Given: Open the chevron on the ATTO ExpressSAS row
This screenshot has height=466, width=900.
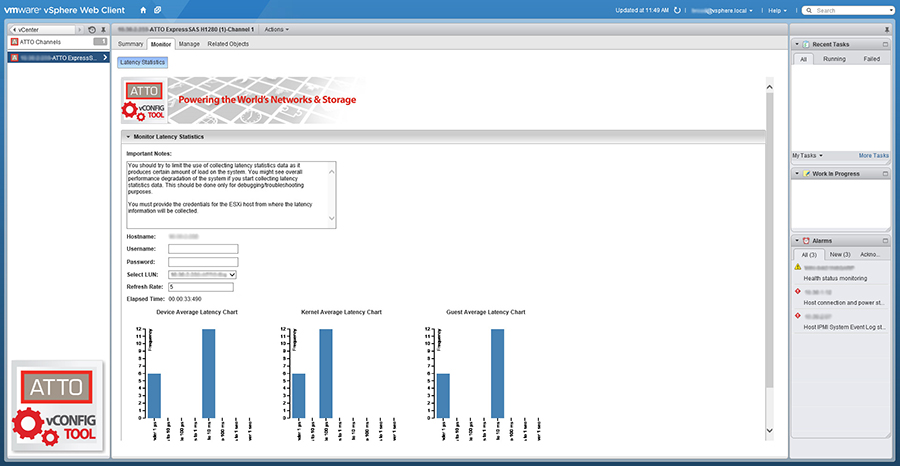Looking at the screenshot, I should click(x=105, y=58).
